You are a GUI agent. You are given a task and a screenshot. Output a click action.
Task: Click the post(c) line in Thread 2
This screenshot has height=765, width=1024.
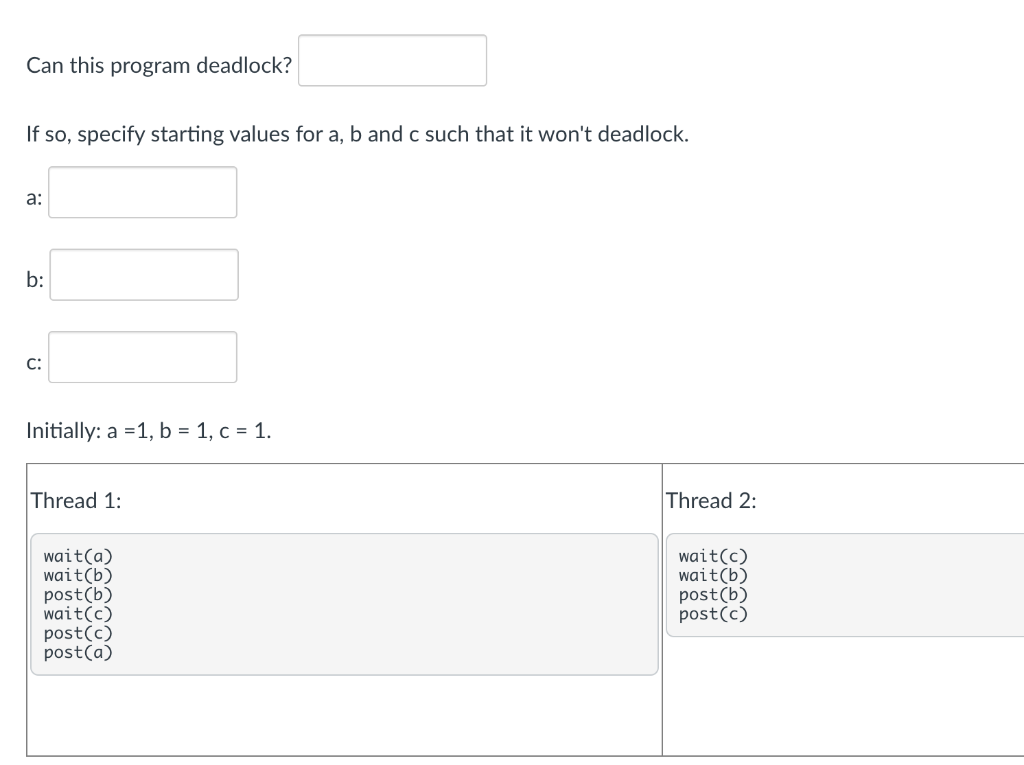[x=712, y=614]
